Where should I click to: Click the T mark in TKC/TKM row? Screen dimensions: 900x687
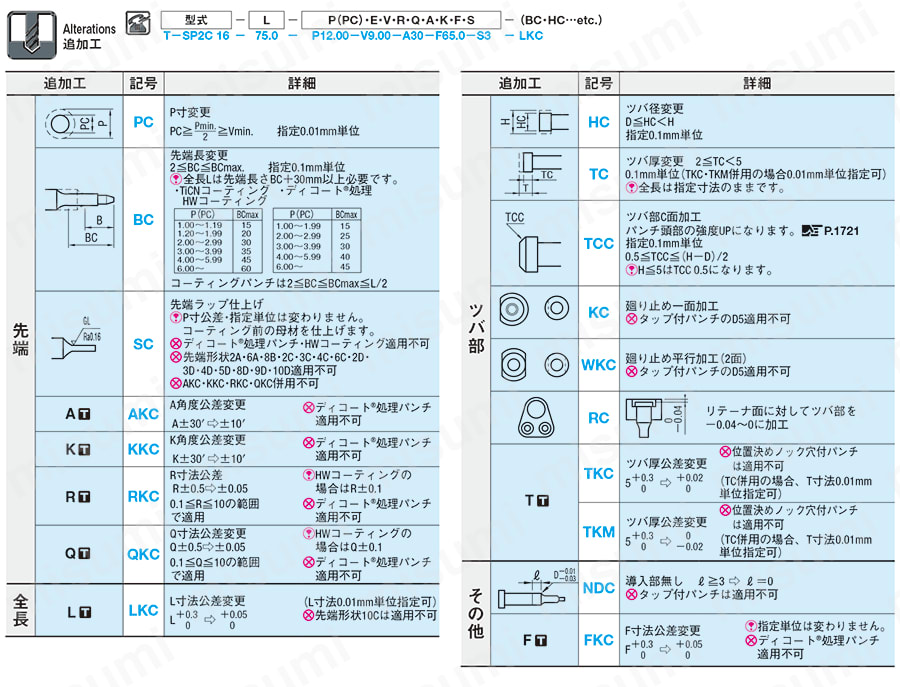pyautogui.click(x=542, y=501)
